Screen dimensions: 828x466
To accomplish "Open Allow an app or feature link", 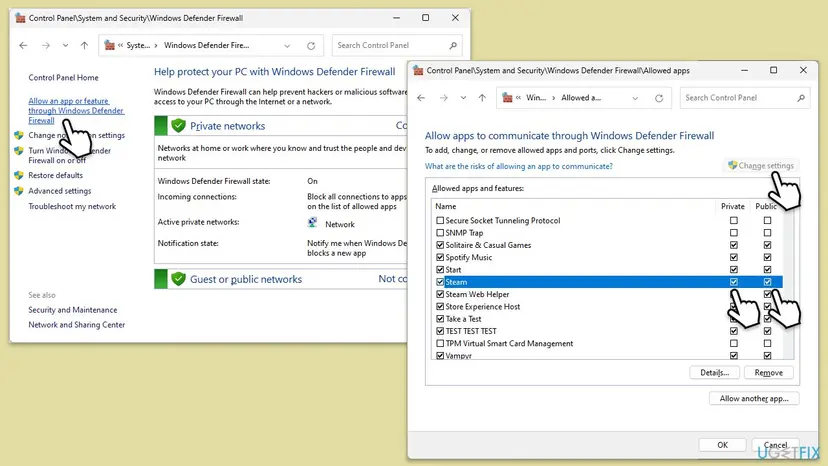I will tap(76, 110).
